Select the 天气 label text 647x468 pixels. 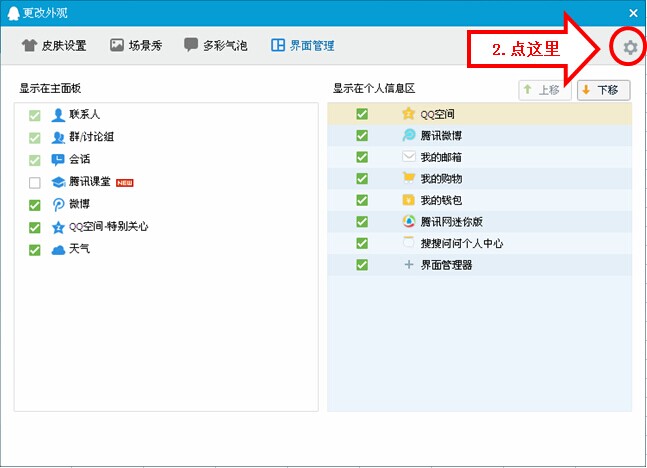[x=79, y=249]
